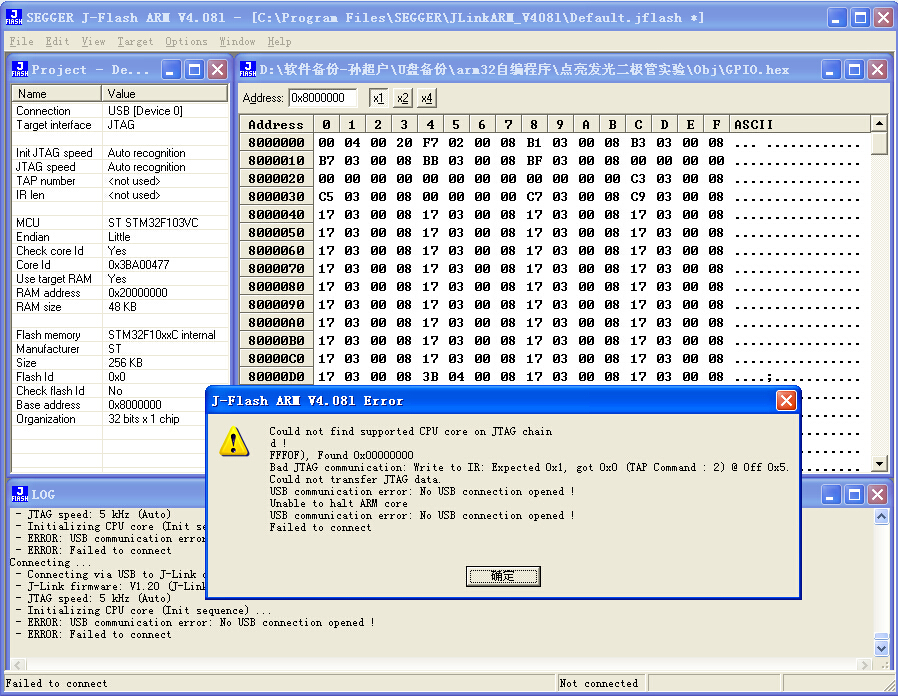Select the 'ST STM32F103VC' MCU value
The width and height of the screenshot is (898, 696).
tap(153, 223)
